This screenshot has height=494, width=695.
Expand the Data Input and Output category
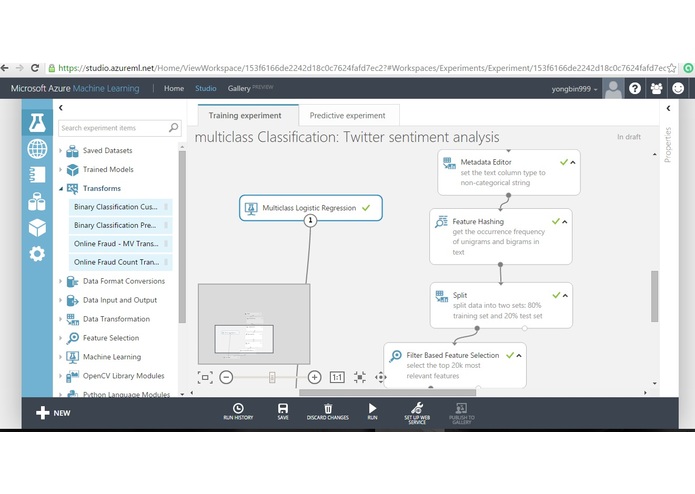coord(61,300)
